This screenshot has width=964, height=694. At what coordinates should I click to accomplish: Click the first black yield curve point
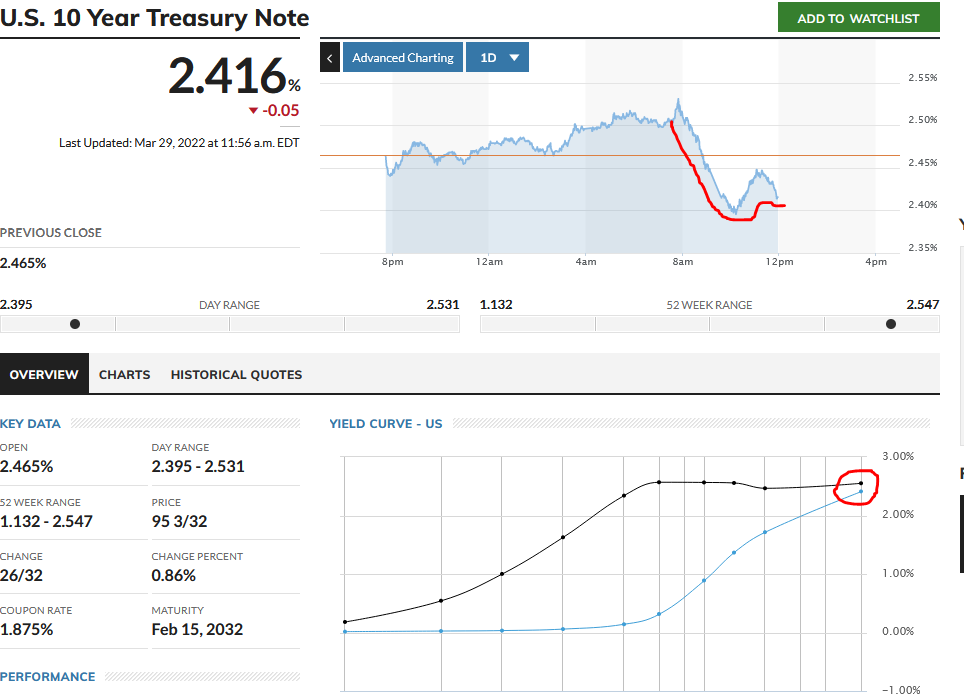point(345,622)
